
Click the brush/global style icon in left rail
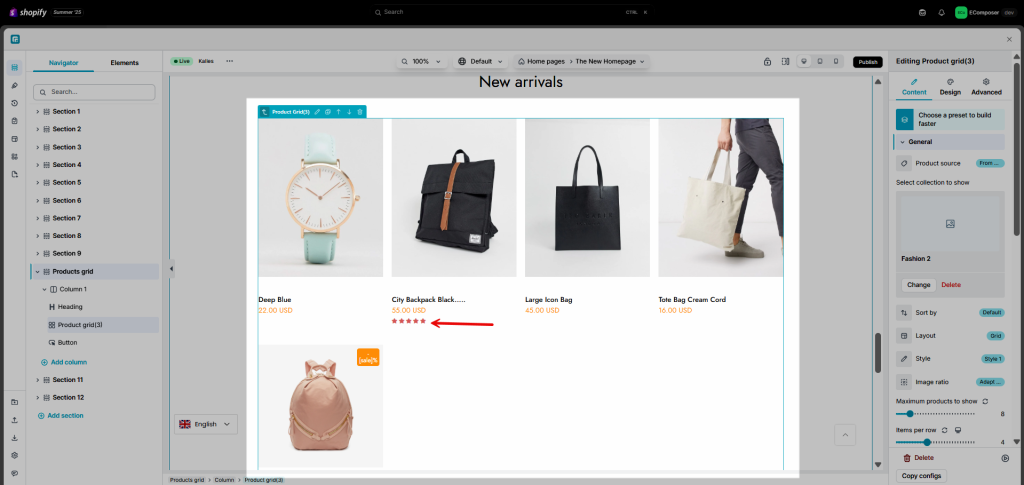coord(14,86)
